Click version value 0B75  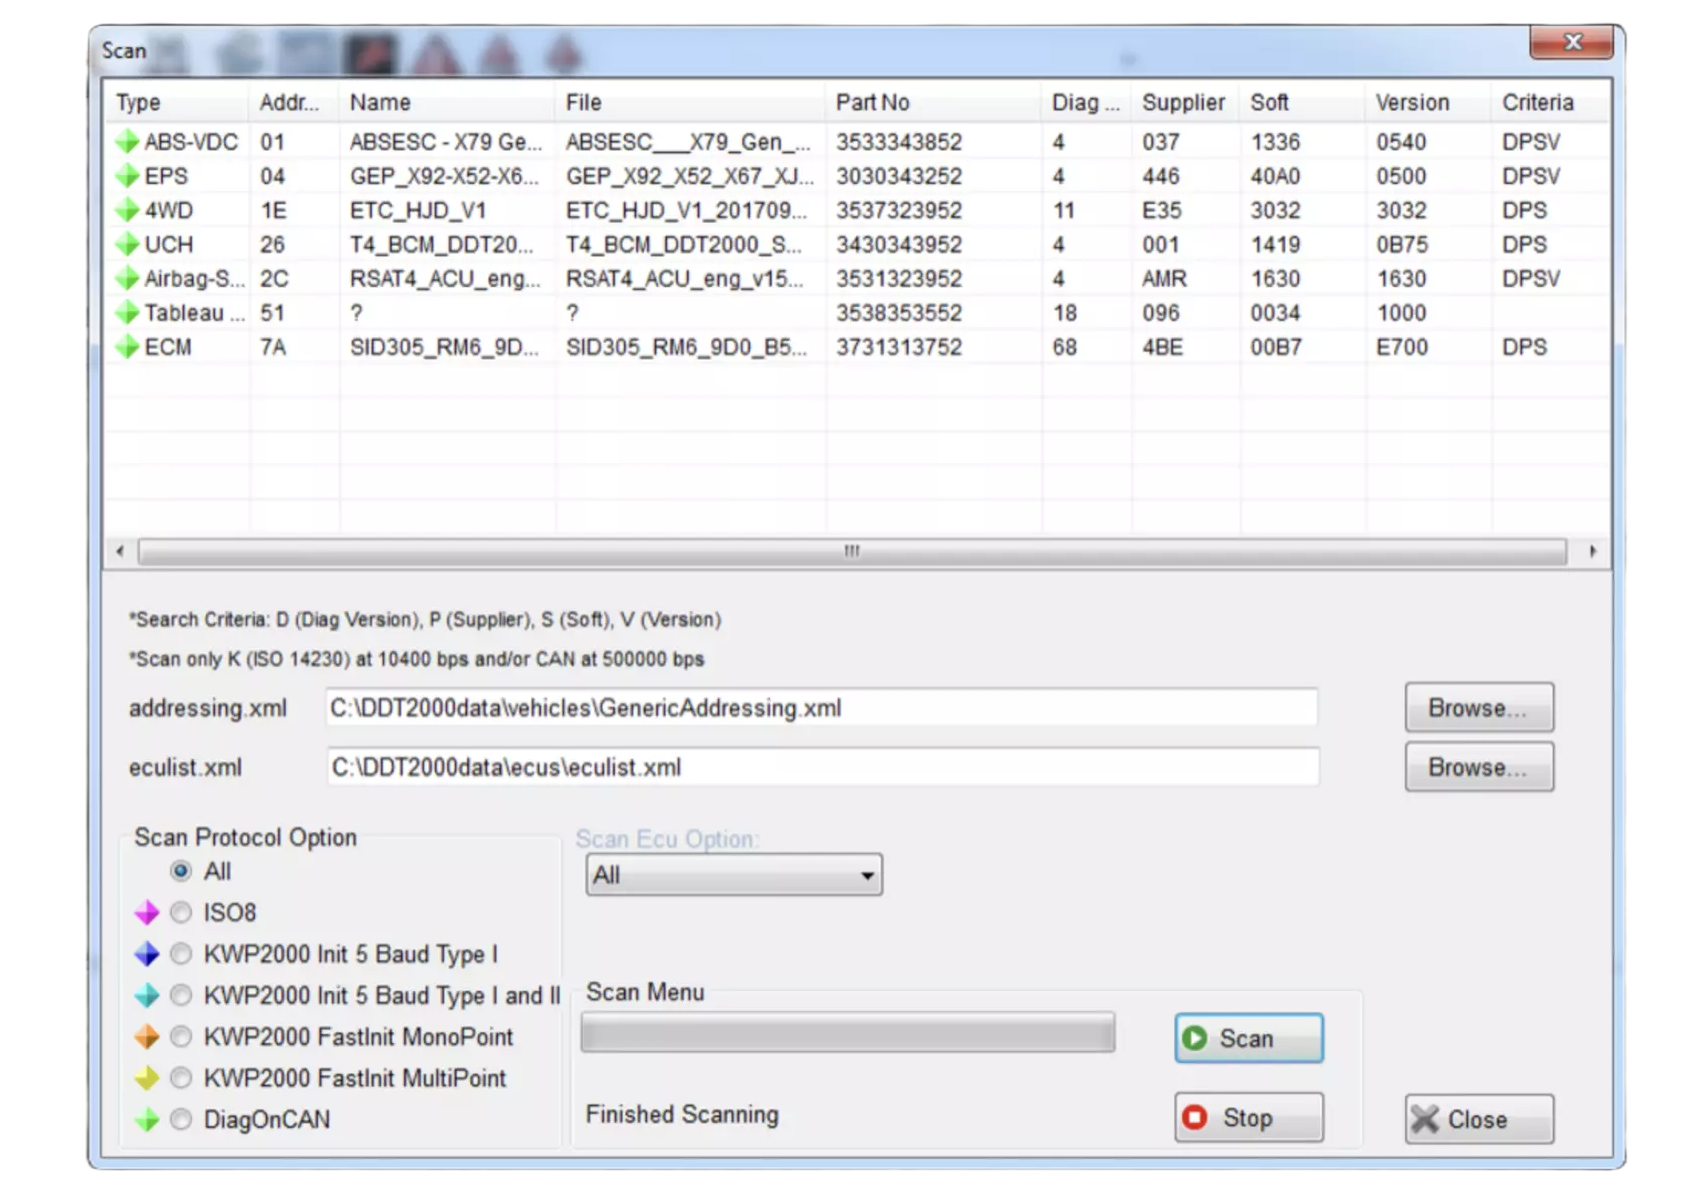click(x=1402, y=244)
